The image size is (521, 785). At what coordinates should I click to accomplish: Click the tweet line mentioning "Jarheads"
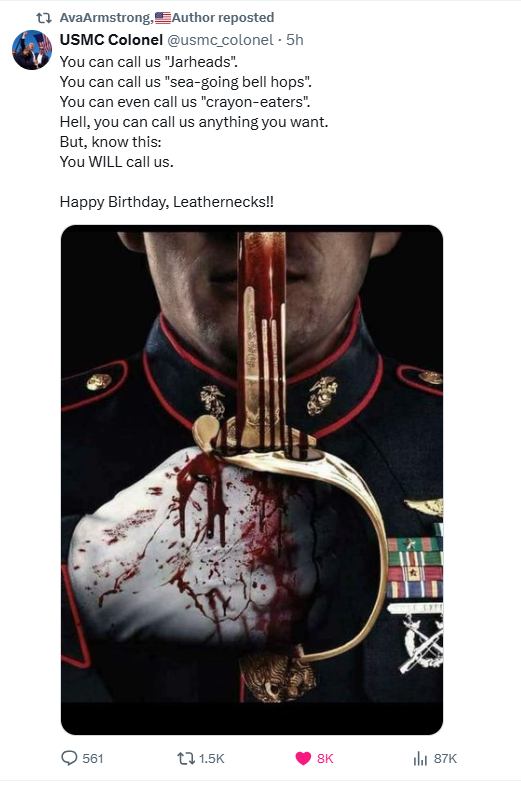149,62
